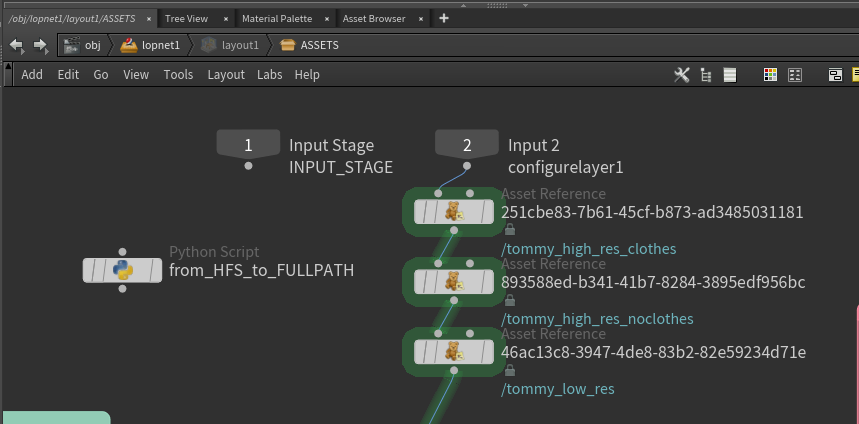The width and height of the screenshot is (859, 424).
Task: Open the Tools menu
Action: click(x=178, y=75)
